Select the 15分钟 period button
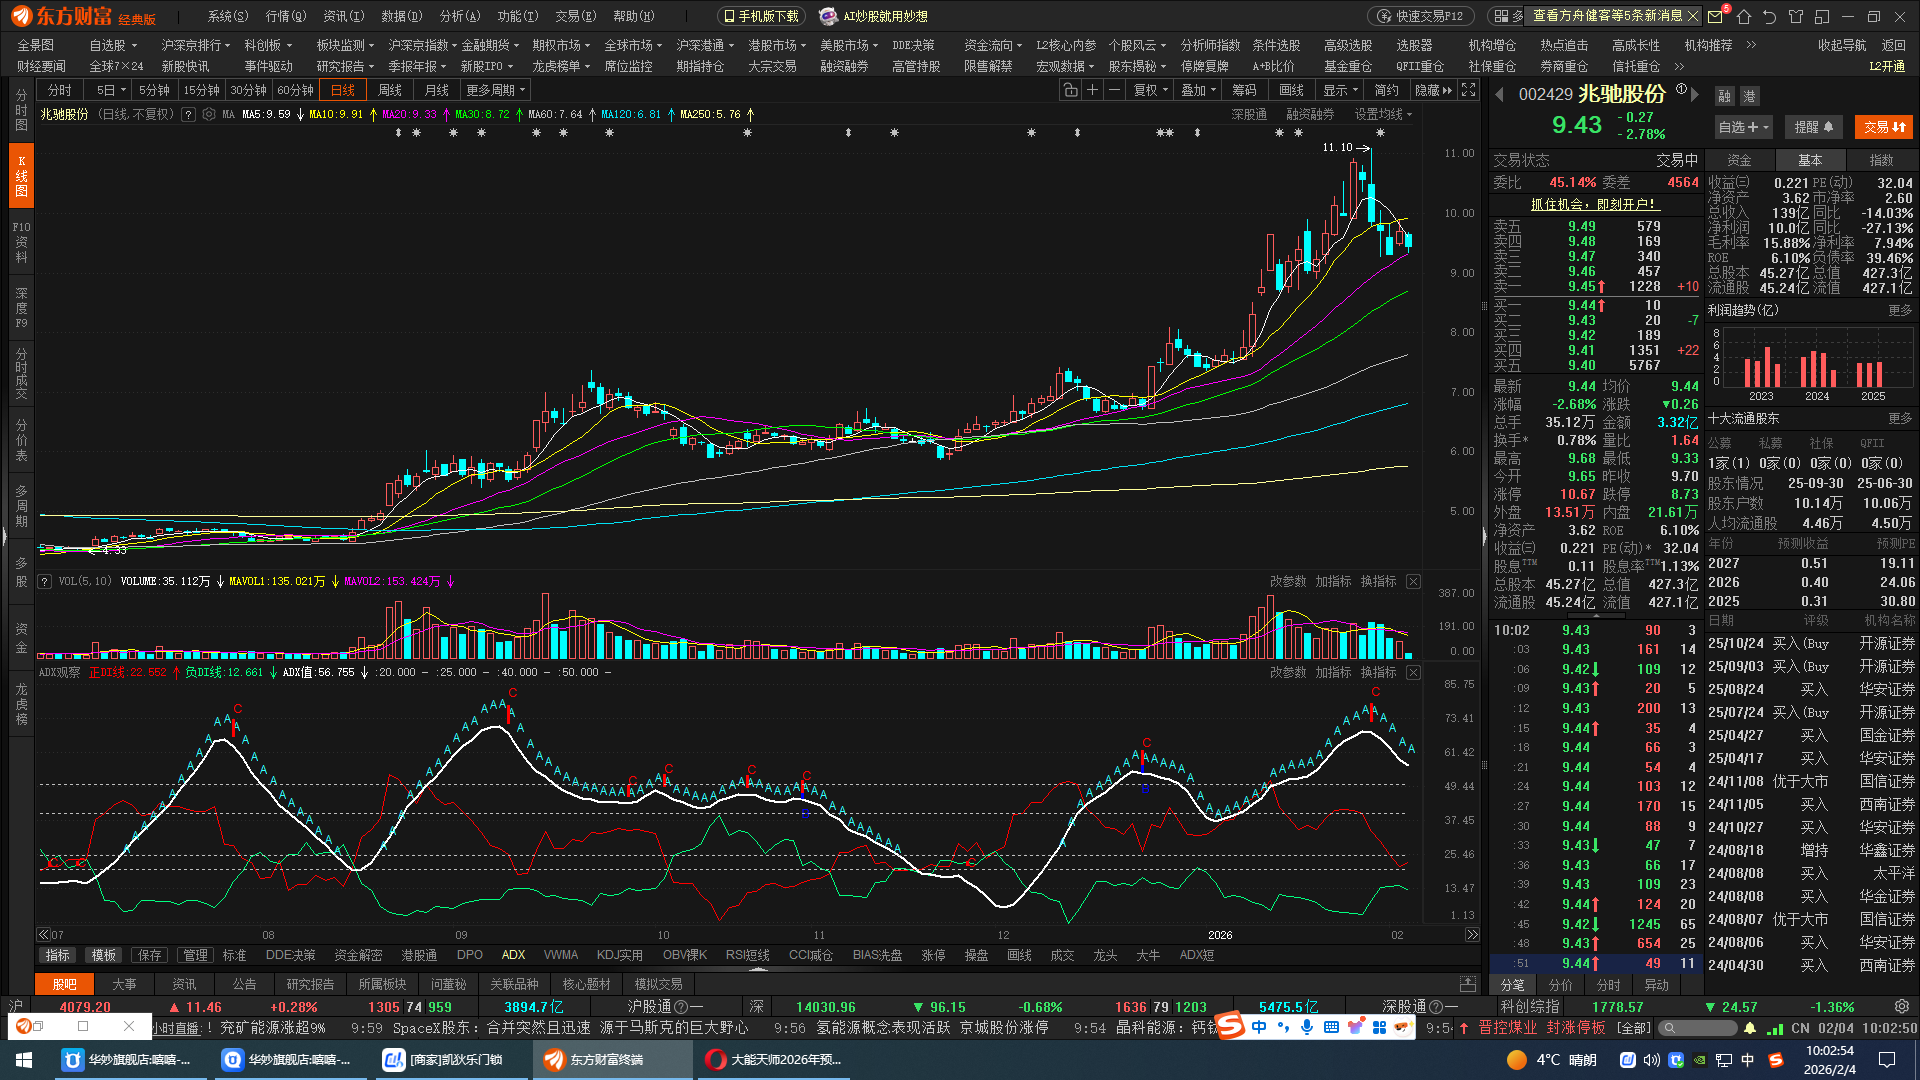Screen dimensions: 1920x1080 coord(201,90)
